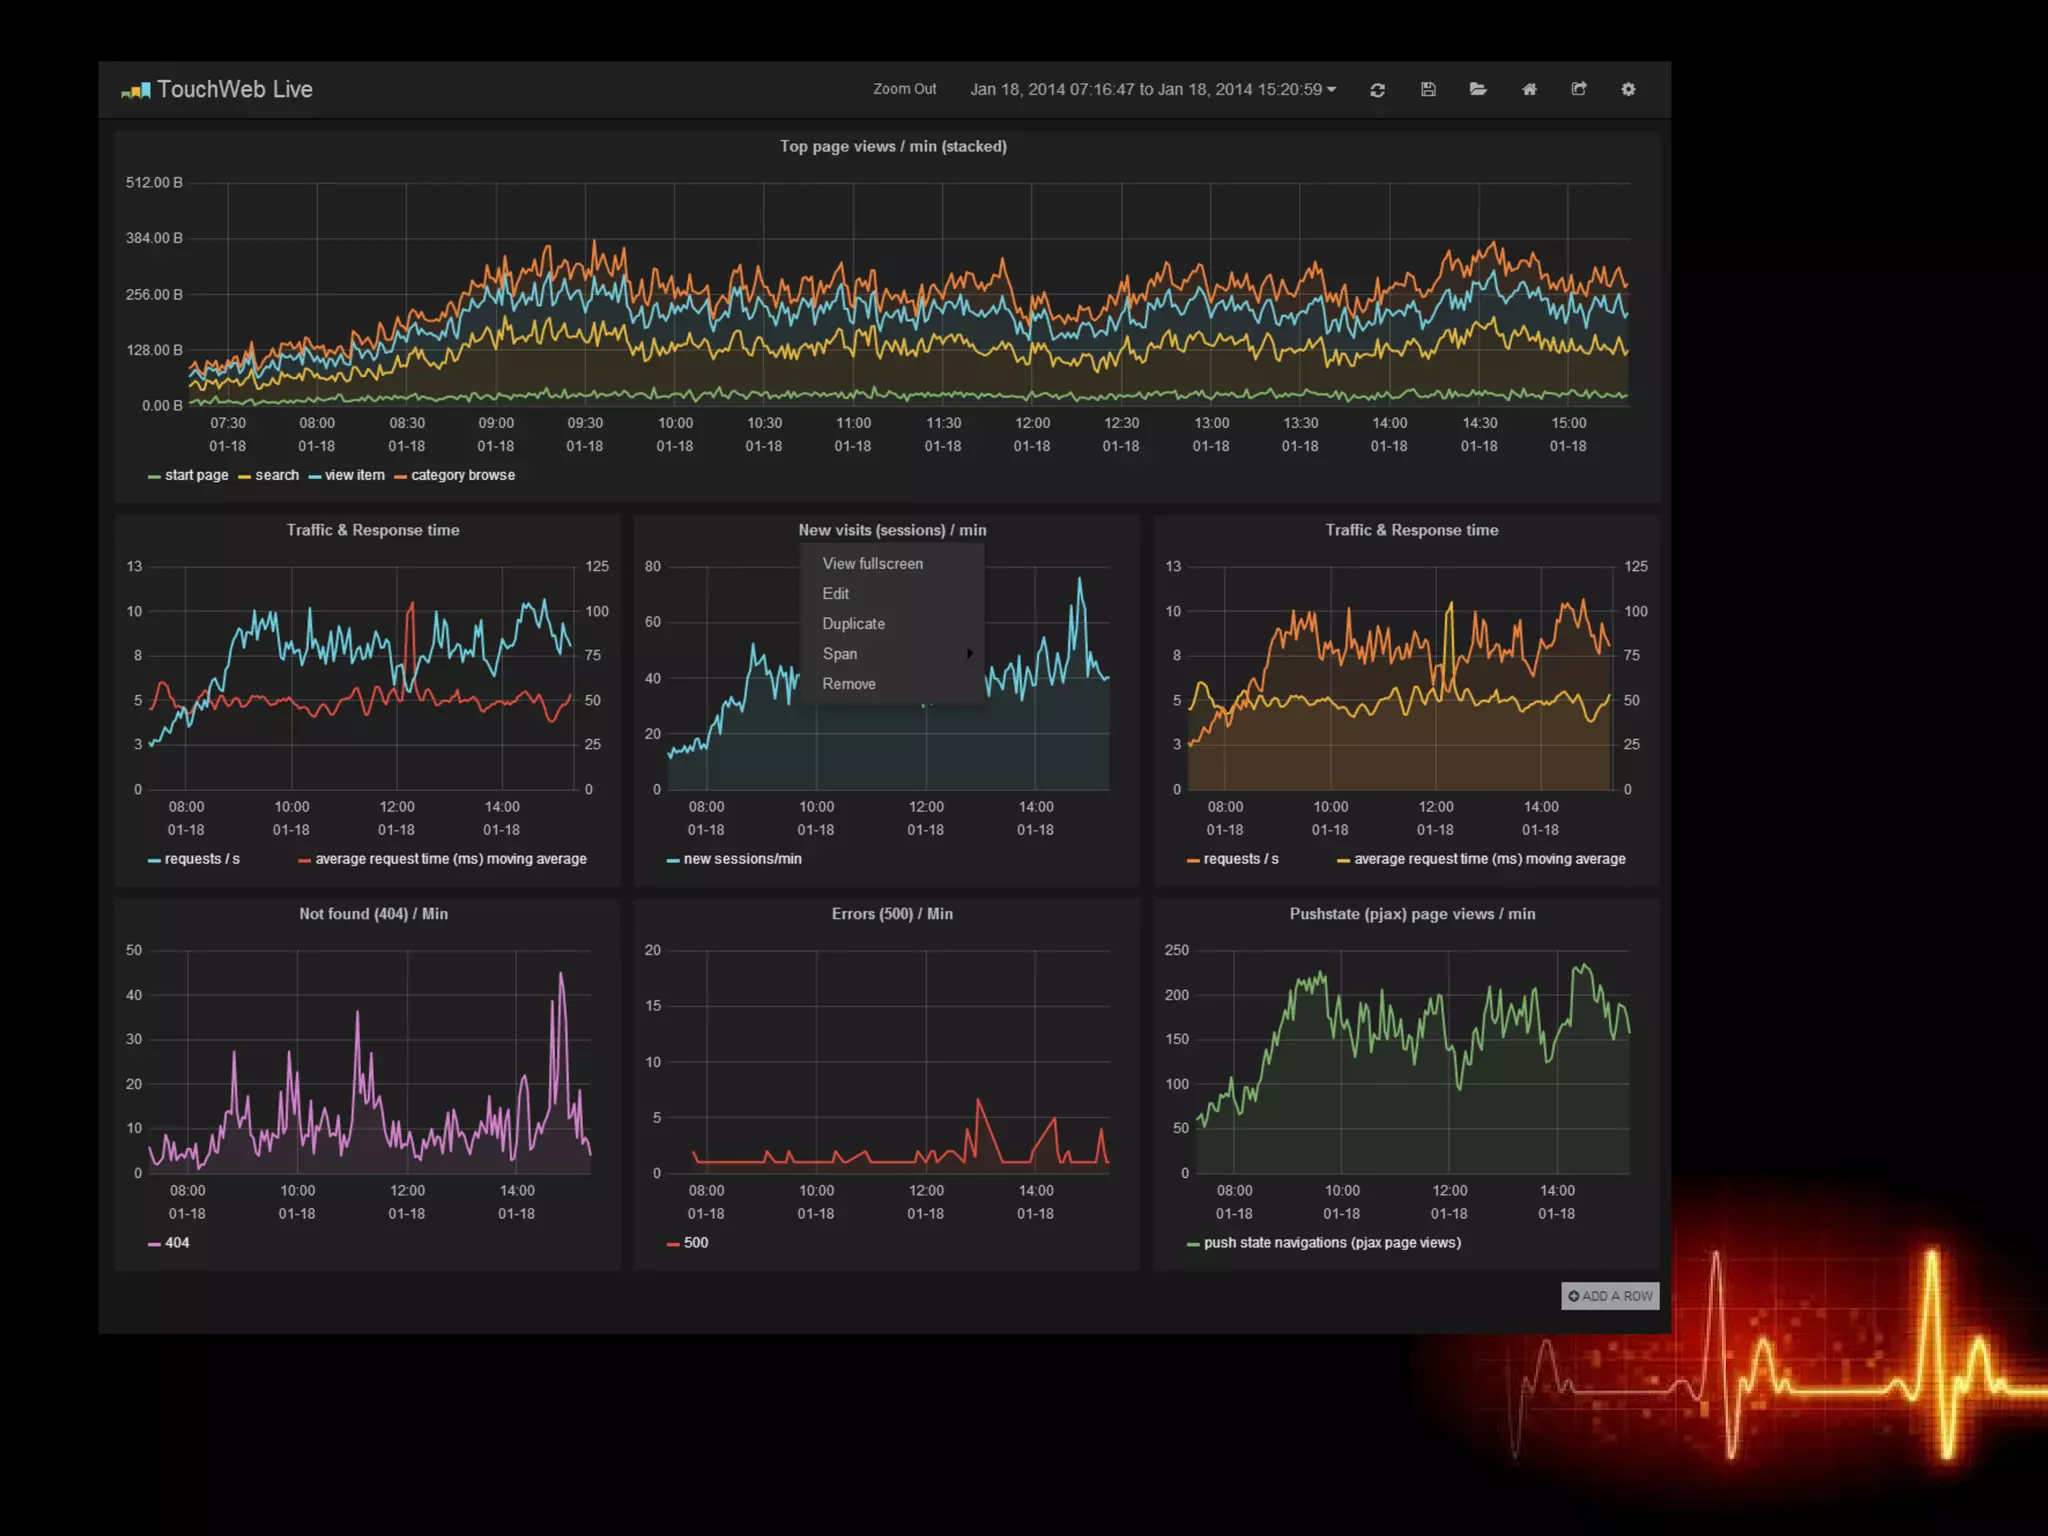Click plus icon in Add A Row
This screenshot has height=1536, width=2048.
click(x=1574, y=1296)
